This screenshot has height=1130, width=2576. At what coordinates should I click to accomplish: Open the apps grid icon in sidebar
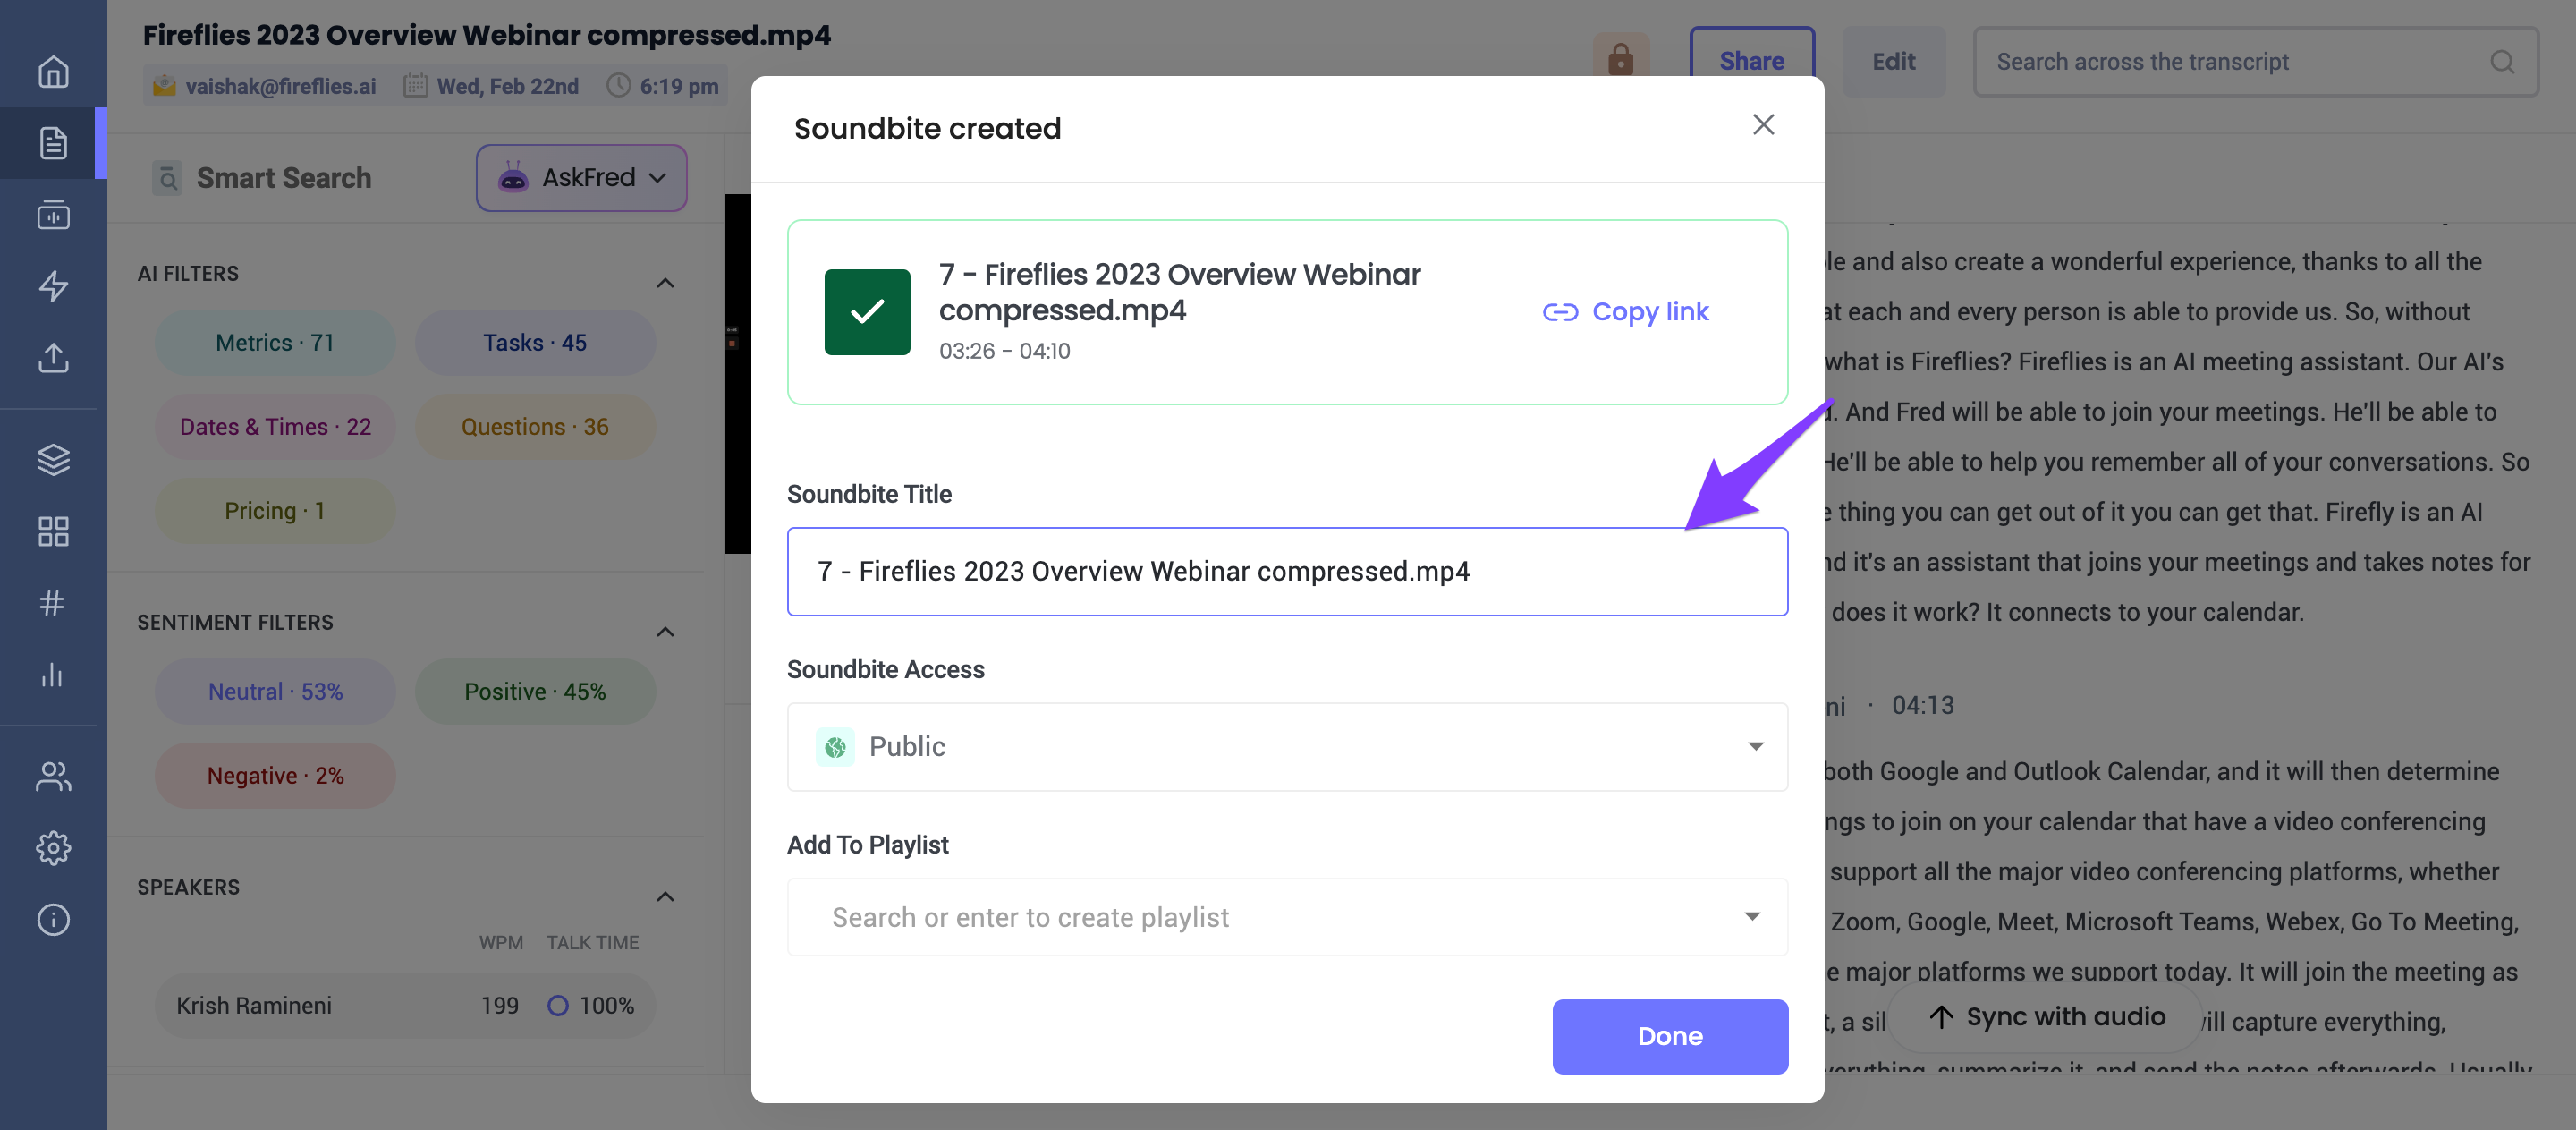[53, 531]
